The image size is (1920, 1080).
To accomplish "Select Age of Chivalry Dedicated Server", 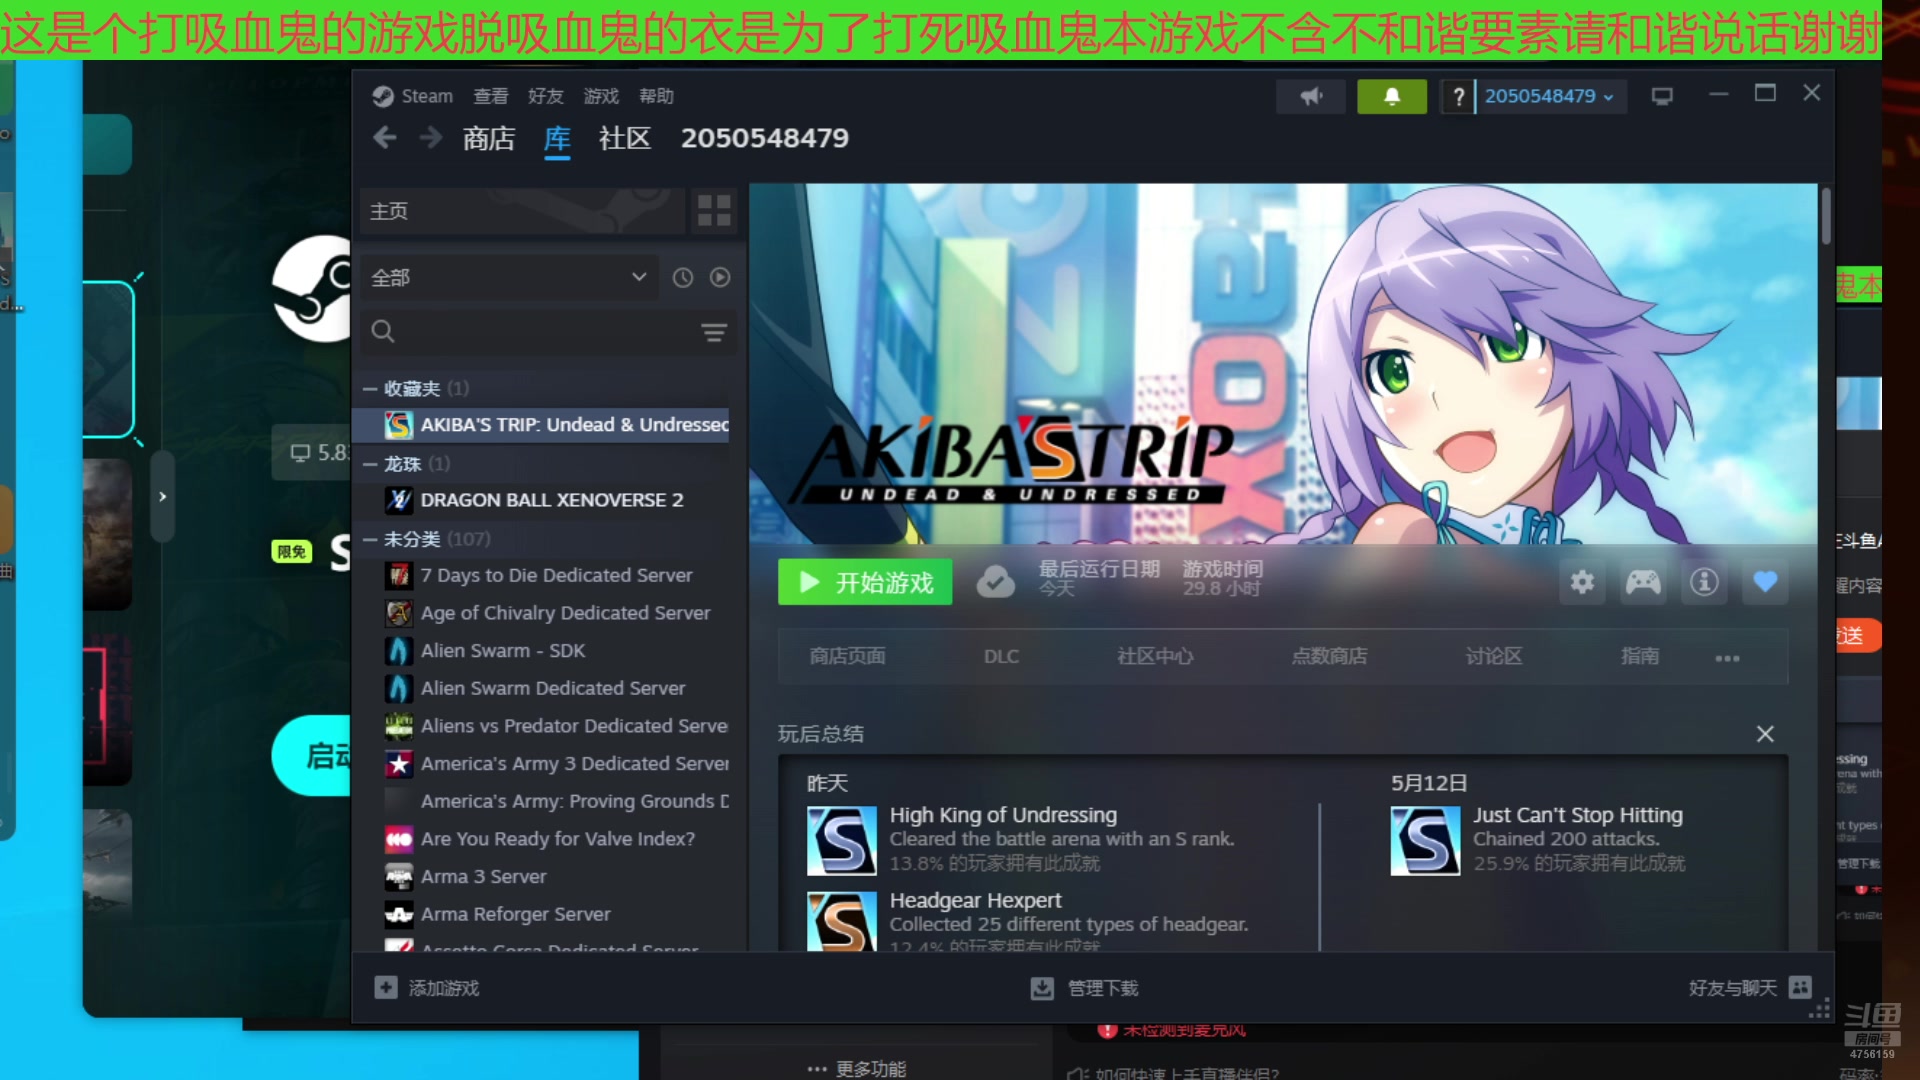I will point(541,613).
